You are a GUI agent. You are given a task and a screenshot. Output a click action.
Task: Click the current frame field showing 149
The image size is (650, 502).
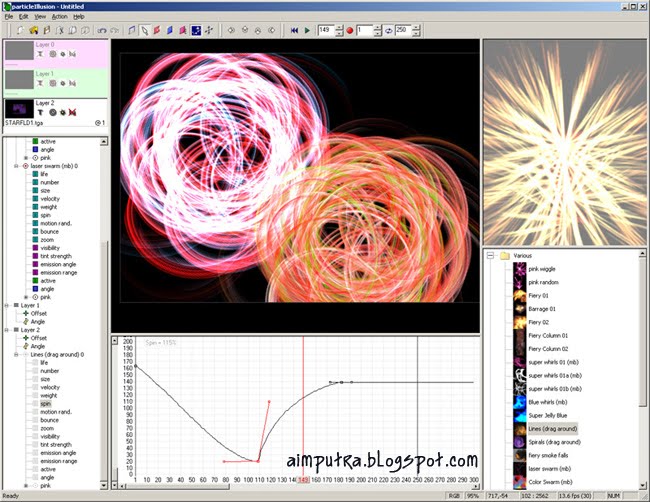tap(327, 30)
